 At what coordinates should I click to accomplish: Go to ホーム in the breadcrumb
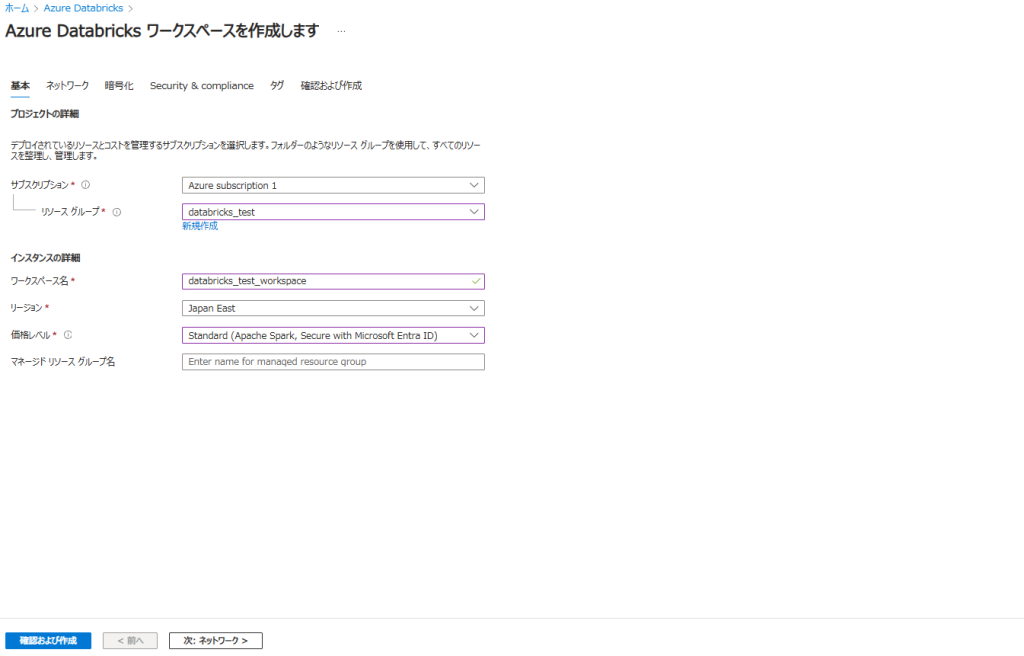click(x=17, y=8)
